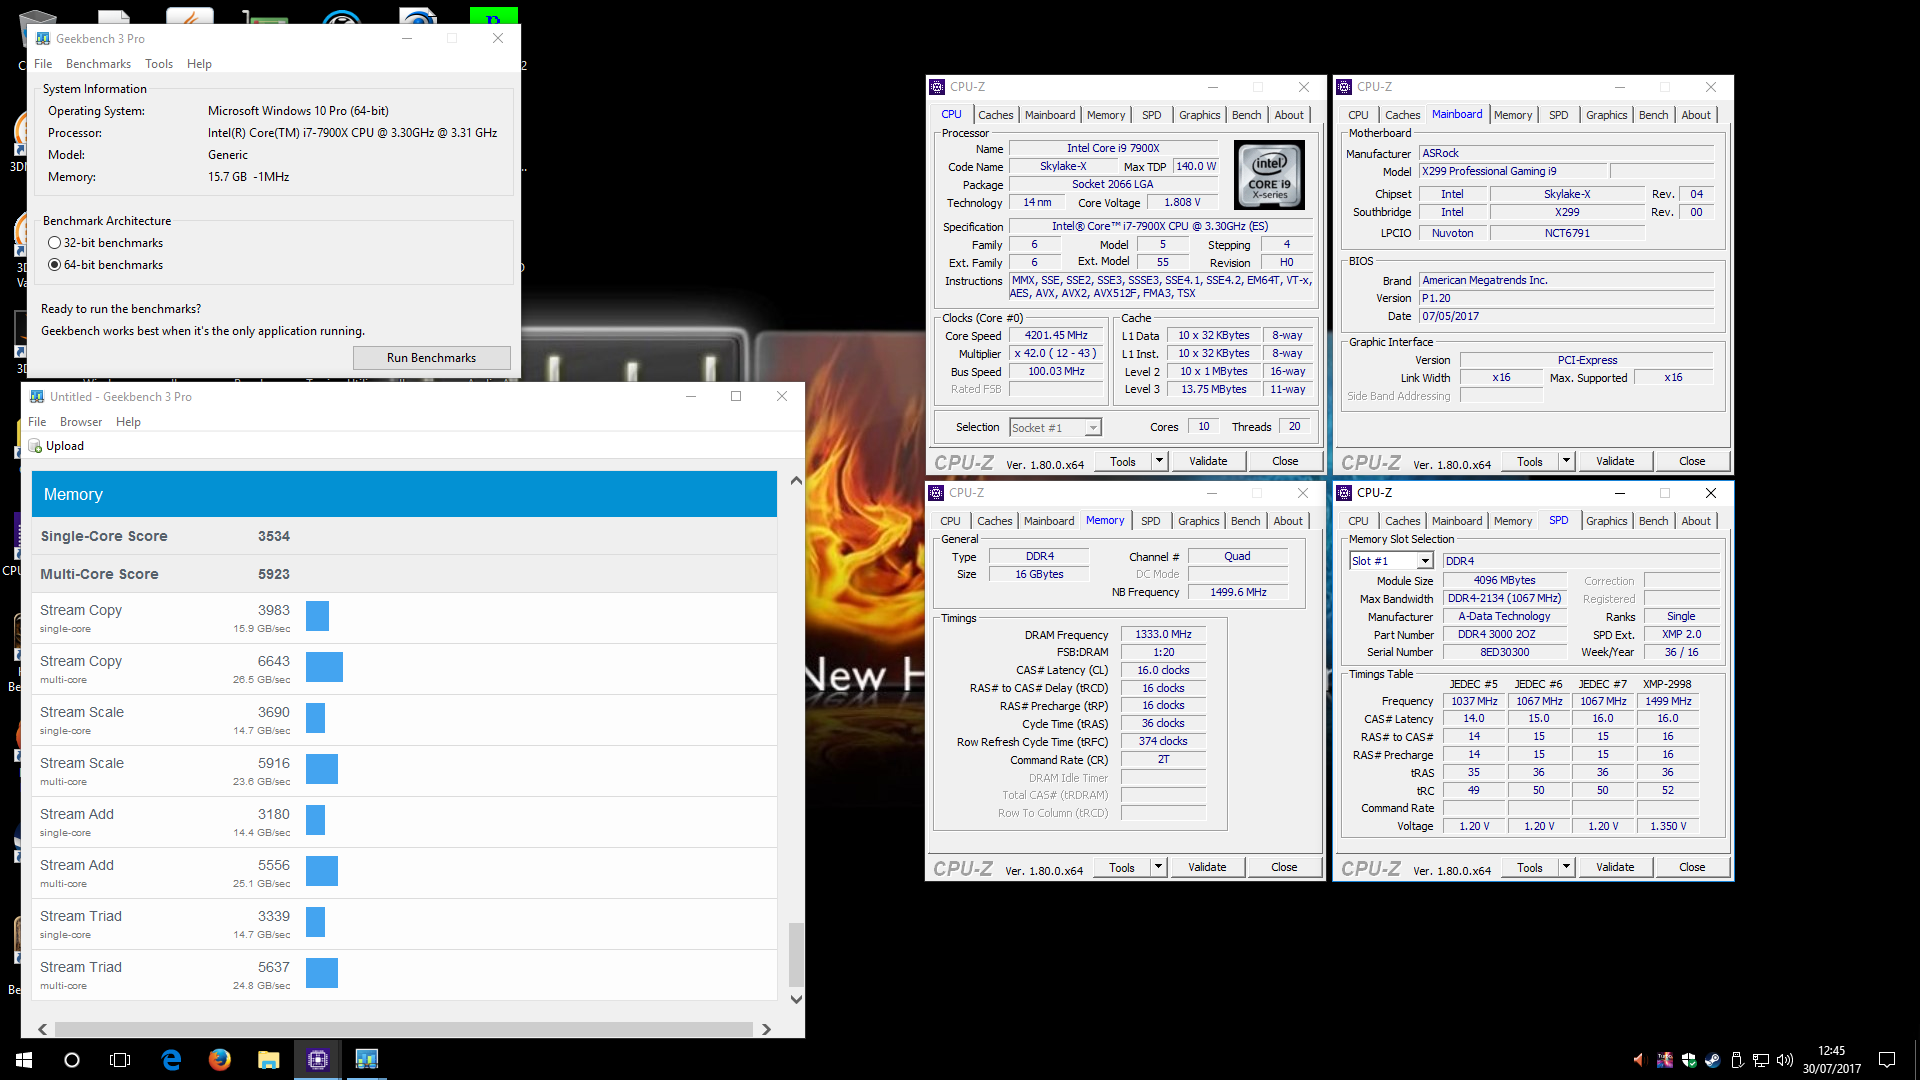
Task: Open File Explorer from the taskbar
Action: pyautogui.click(x=269, y=1060)
